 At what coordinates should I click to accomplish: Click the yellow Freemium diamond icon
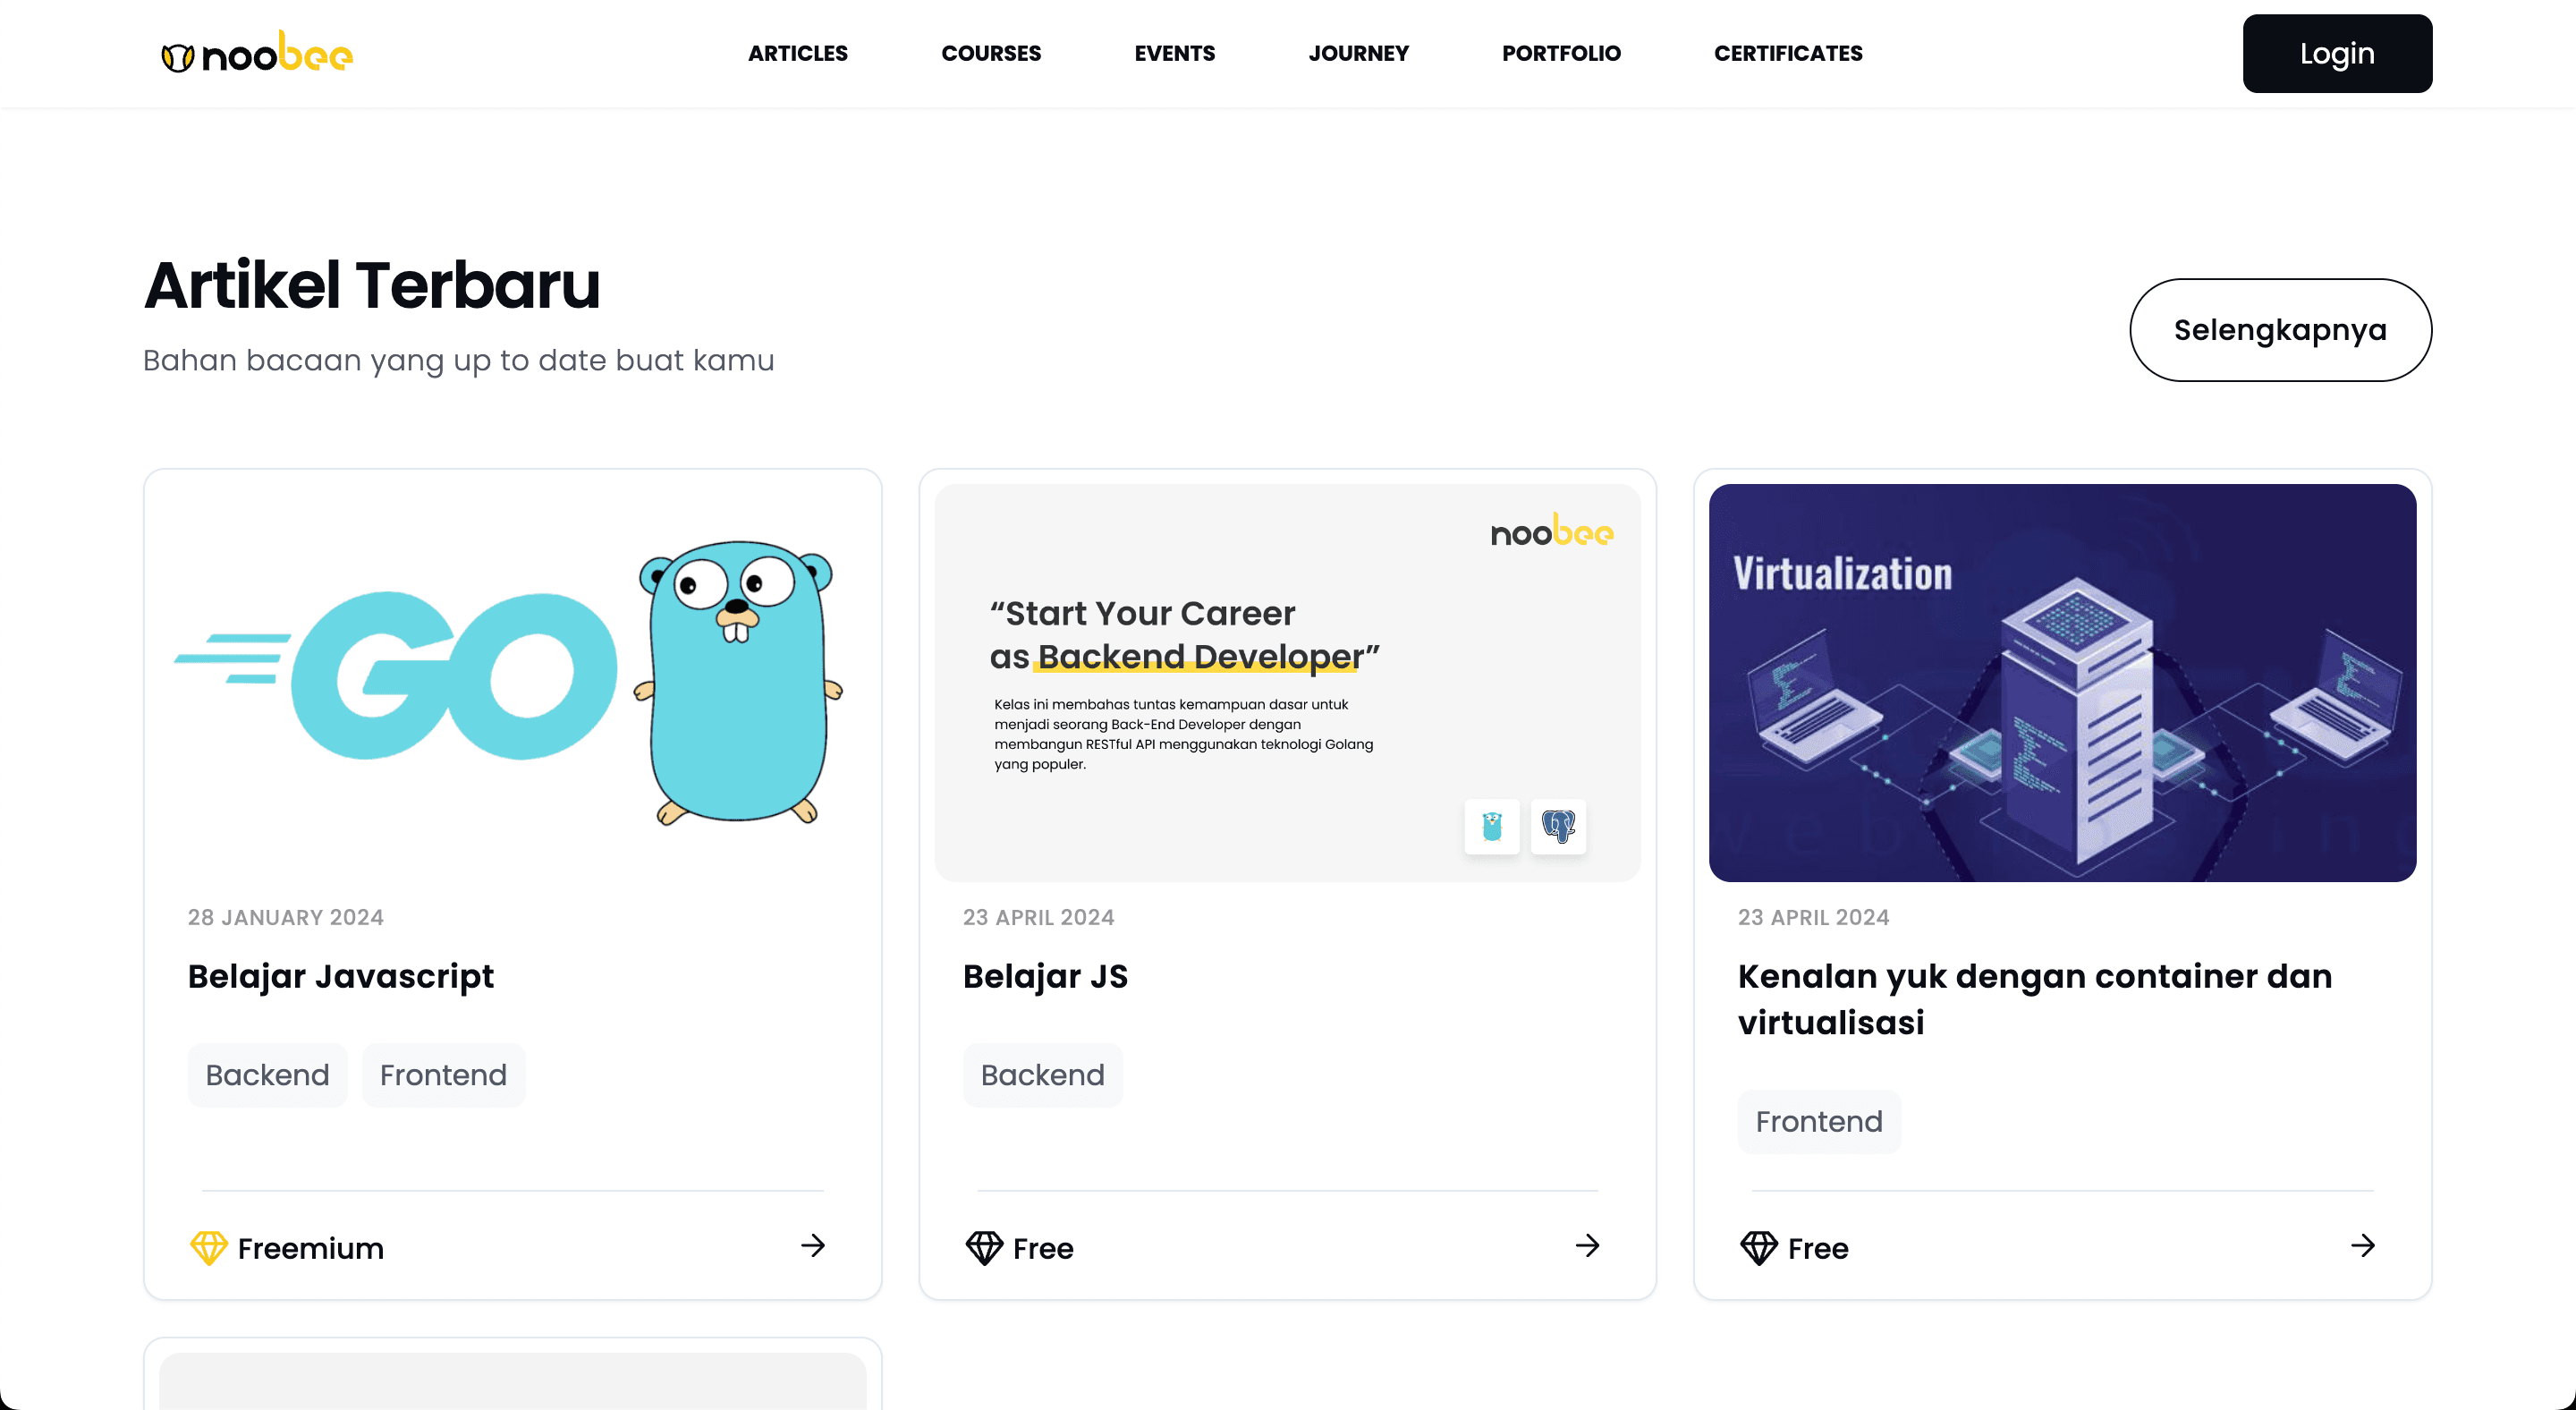tap(208, 1247)
